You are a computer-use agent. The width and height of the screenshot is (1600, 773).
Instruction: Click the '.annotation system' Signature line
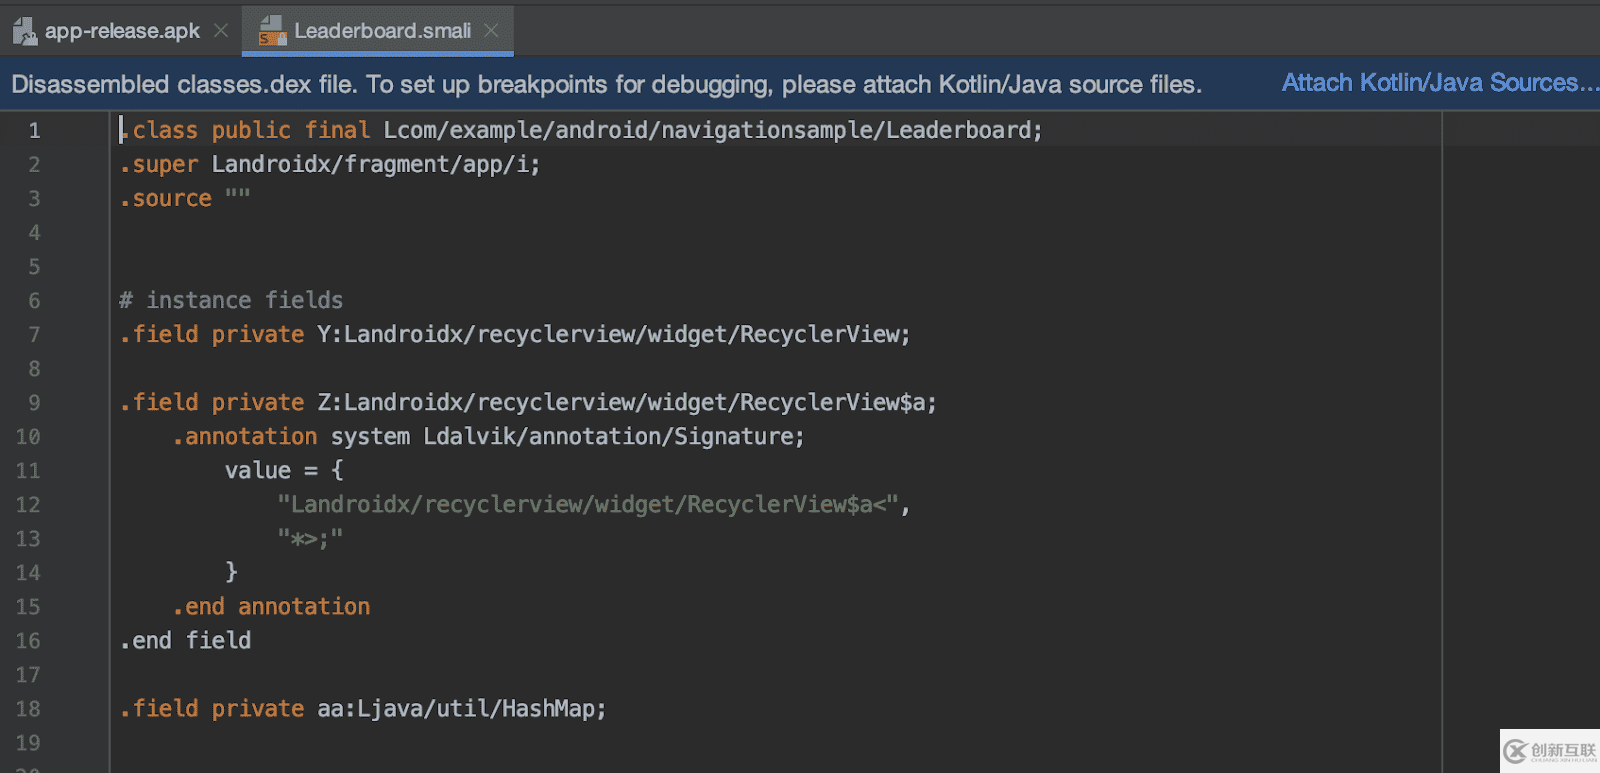(488, 436)
